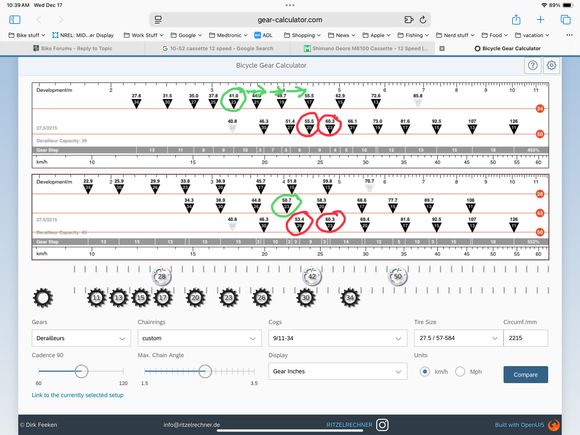Open the Fishing bookmarks folder
Viewport: 580px width, 435px height.
point(413,35)
